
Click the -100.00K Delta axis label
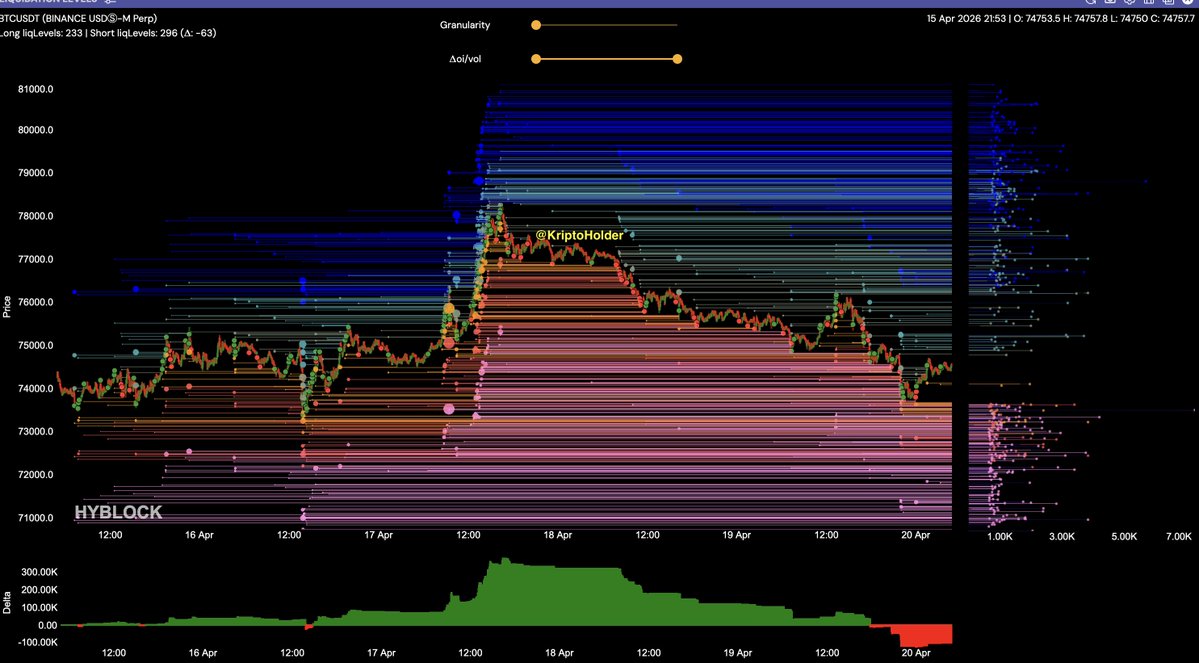38,642
